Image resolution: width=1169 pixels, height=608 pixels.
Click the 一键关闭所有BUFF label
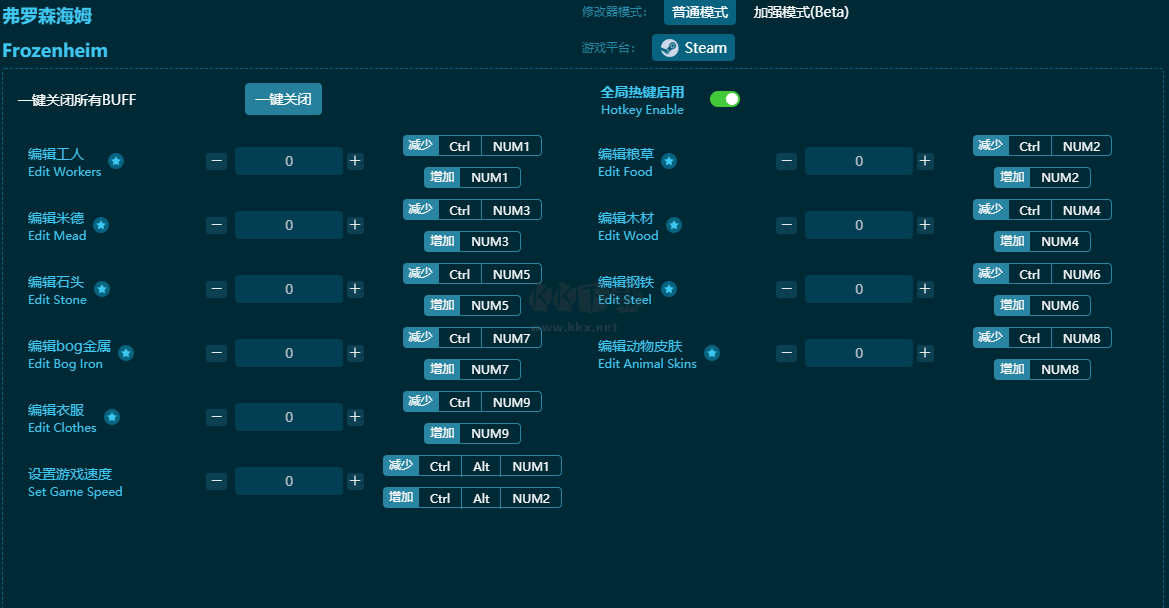pyautogui.click(x=77, y=100)
